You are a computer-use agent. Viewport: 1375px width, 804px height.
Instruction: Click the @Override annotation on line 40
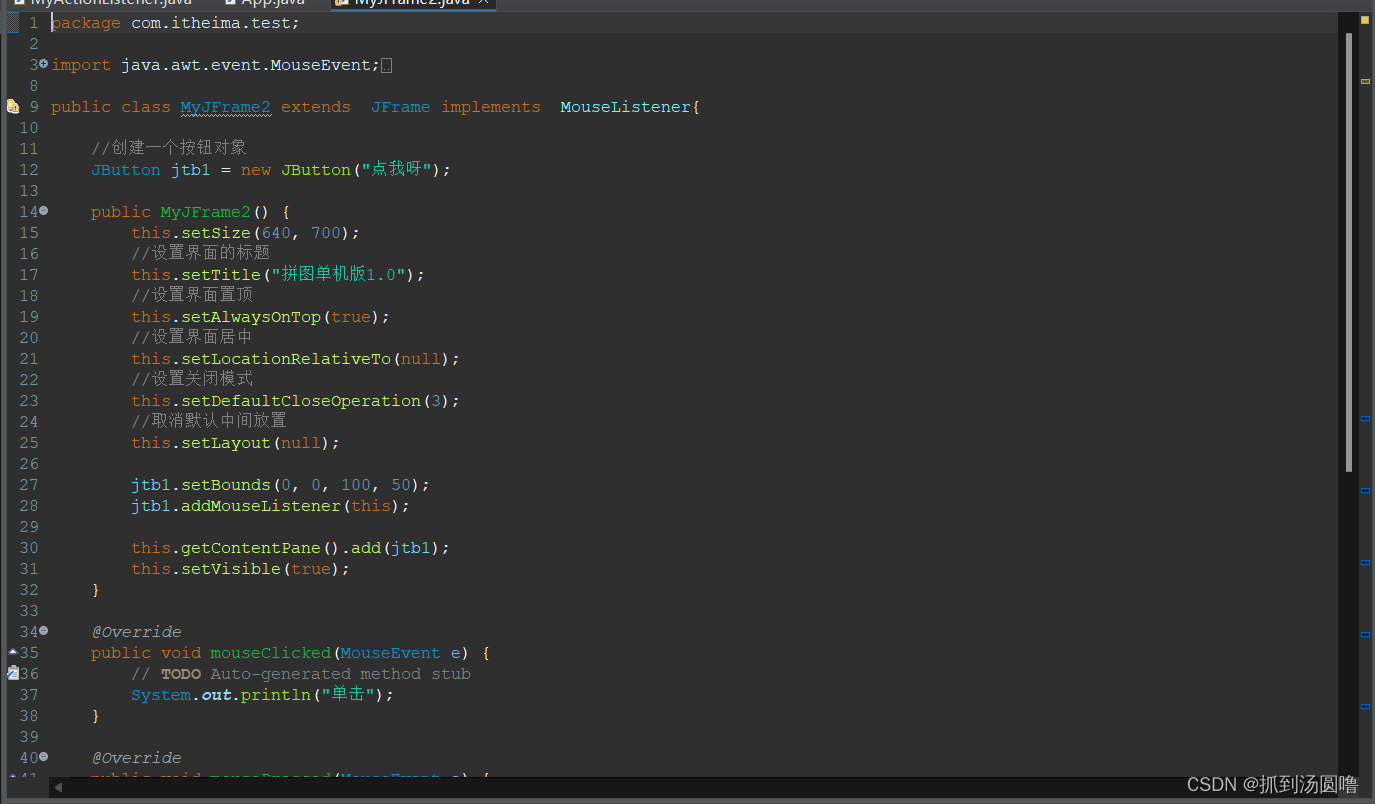point(136,758)
